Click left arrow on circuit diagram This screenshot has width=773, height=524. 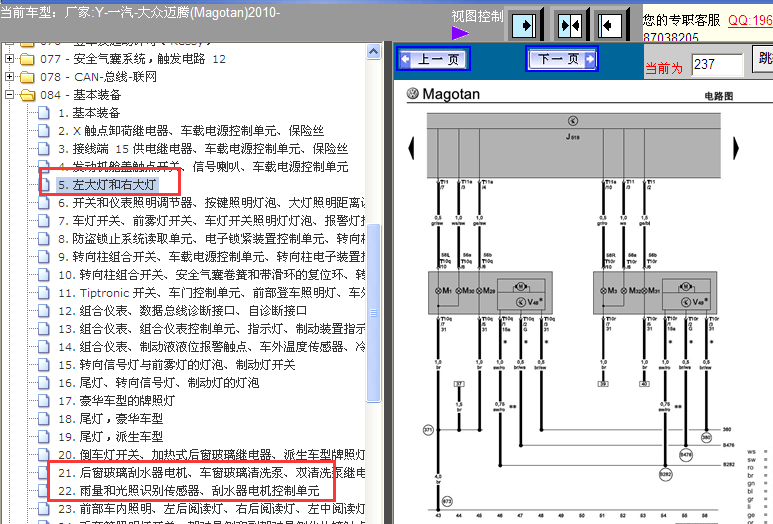(411, 148)
